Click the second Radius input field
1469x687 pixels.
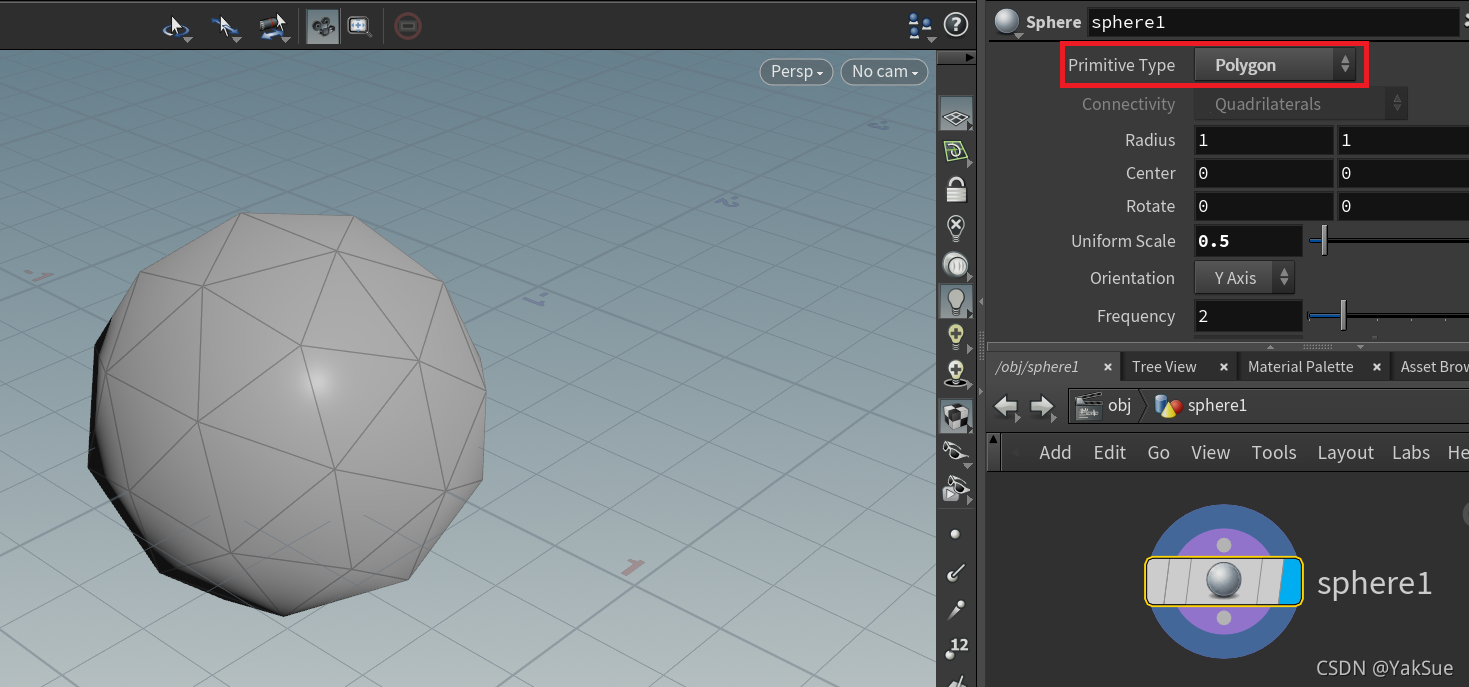tap(1403, 140)
